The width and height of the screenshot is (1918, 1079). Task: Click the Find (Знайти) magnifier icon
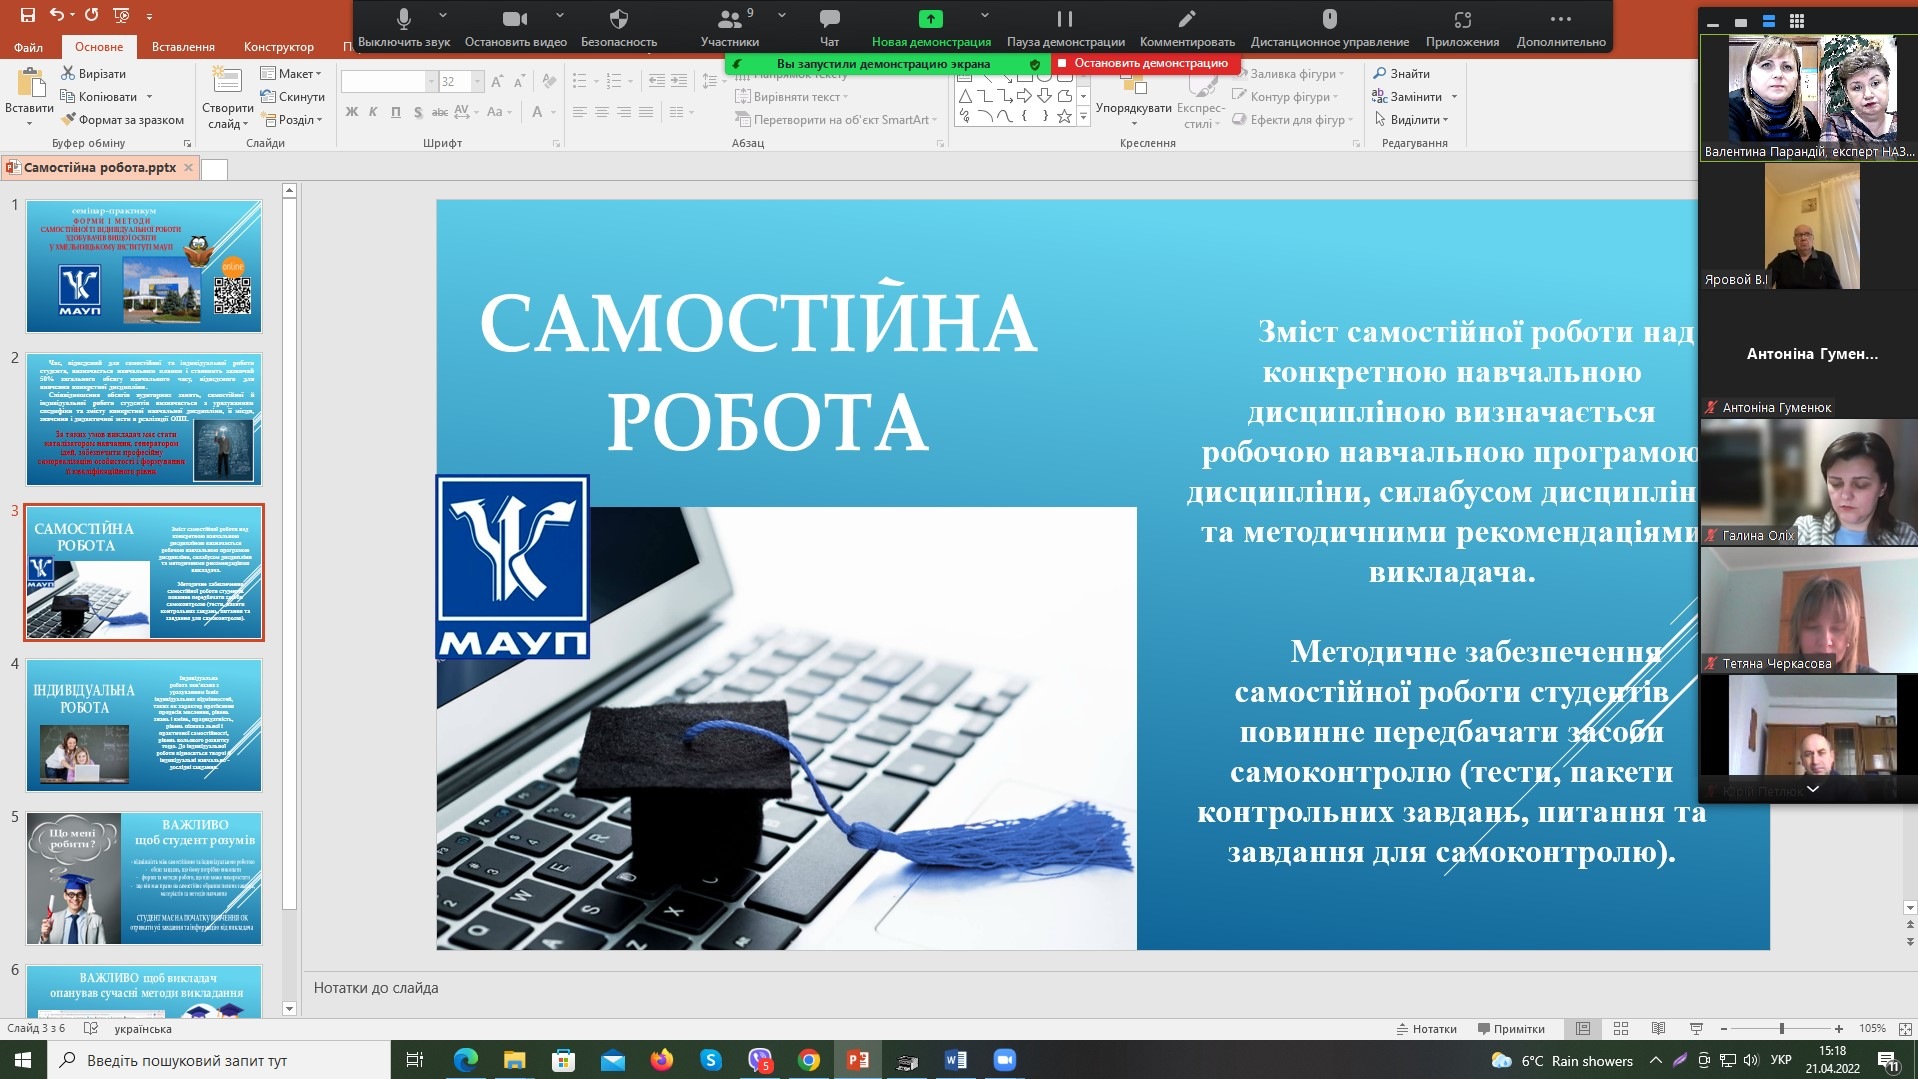pos(1380,74)
